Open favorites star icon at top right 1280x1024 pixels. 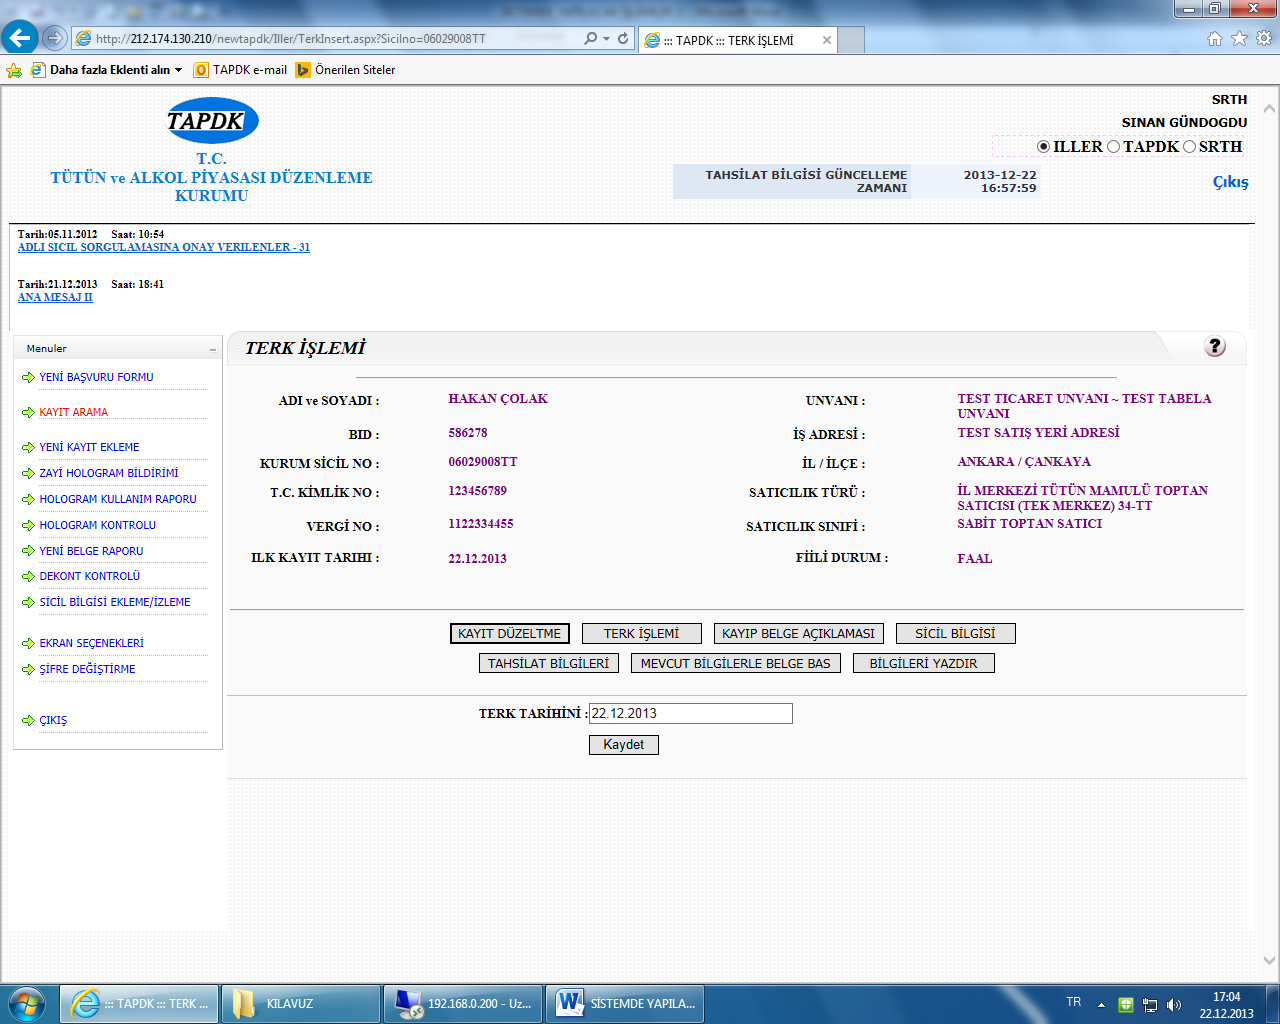(x=1240, y=39)
